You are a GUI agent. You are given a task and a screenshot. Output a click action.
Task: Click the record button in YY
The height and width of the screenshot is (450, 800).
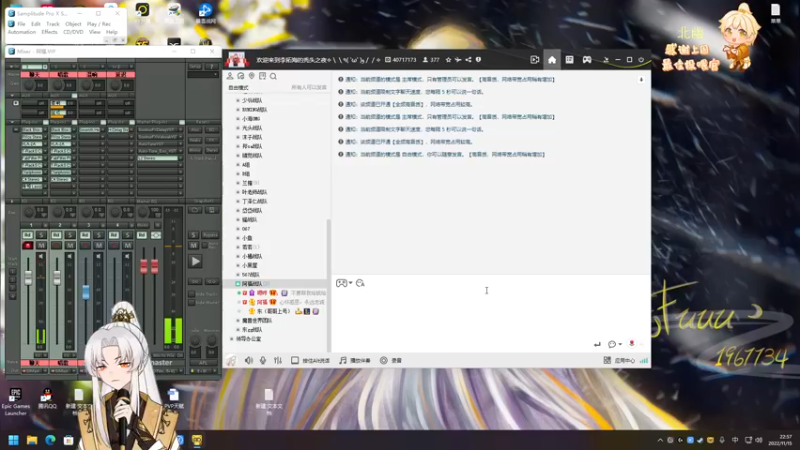[x=391, y=360]
